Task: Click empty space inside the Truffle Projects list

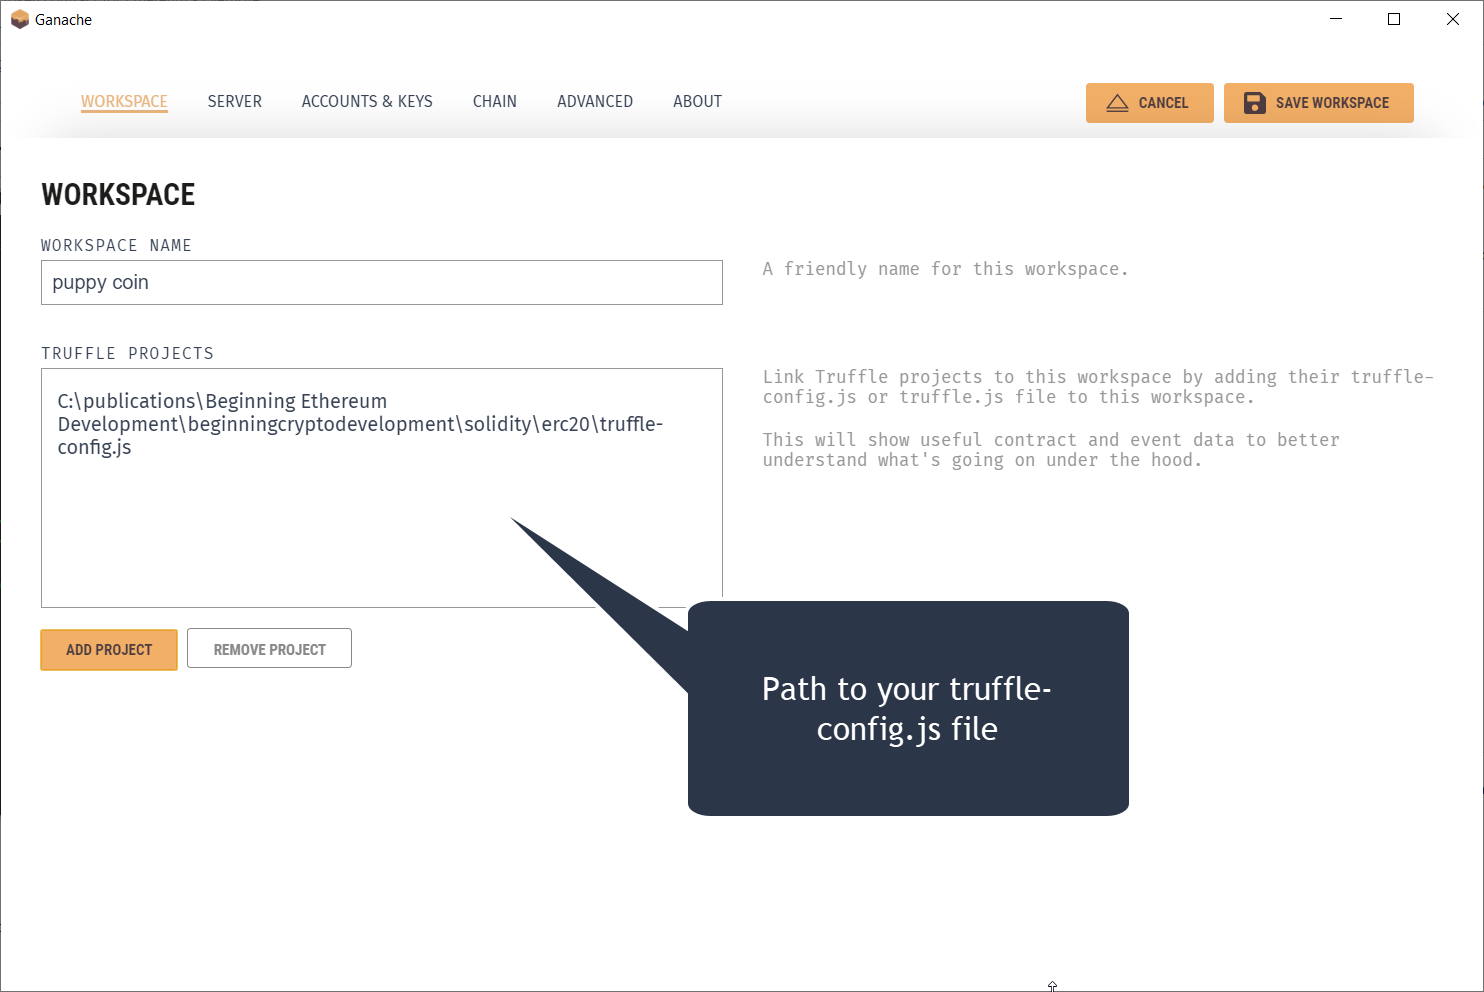Action: pyautogui.click(x=250, y=540)
